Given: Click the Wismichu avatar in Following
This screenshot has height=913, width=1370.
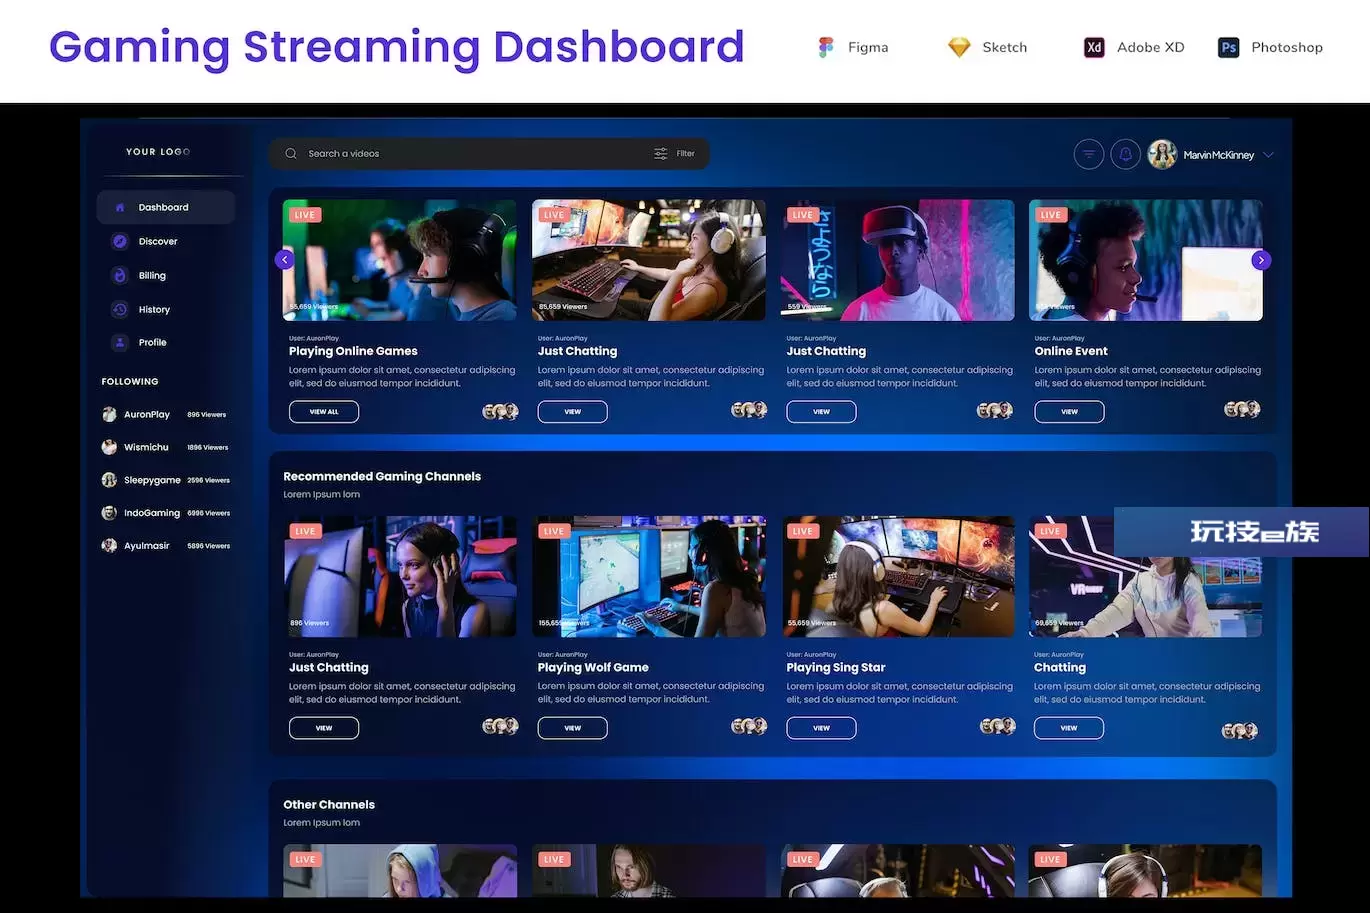Looking at the screenshot, I should coord(109,447).
